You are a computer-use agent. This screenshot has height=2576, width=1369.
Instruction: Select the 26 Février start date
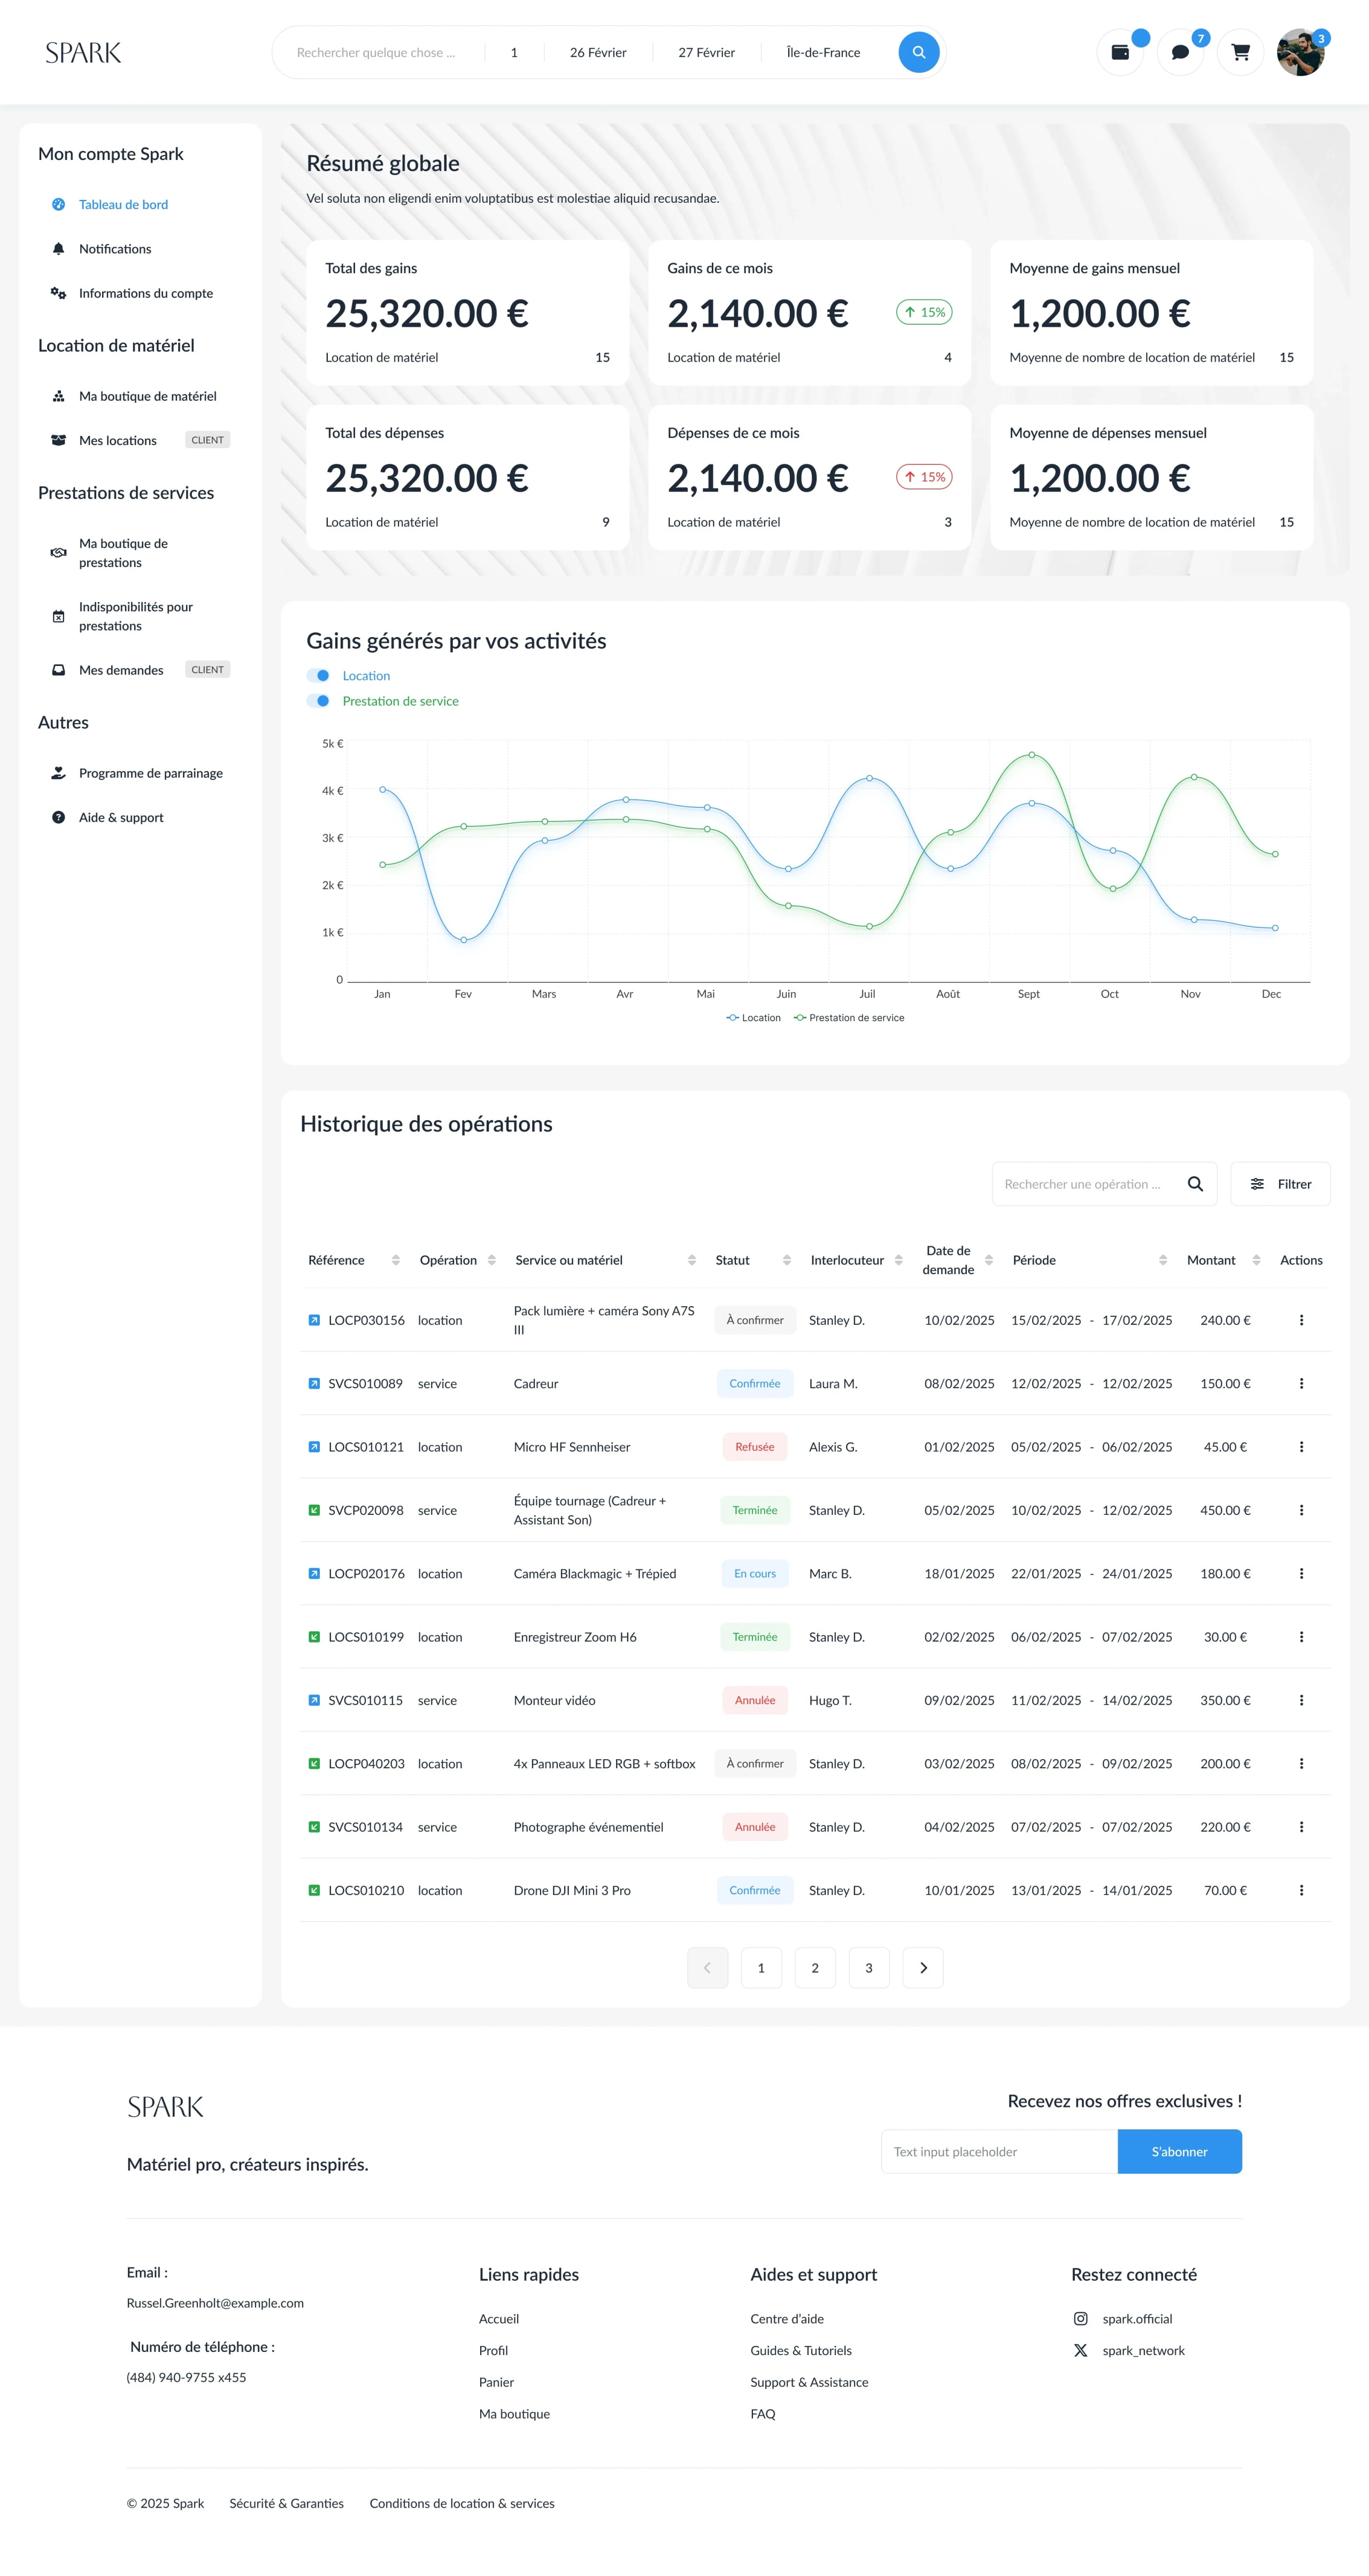tap(598, 52)
